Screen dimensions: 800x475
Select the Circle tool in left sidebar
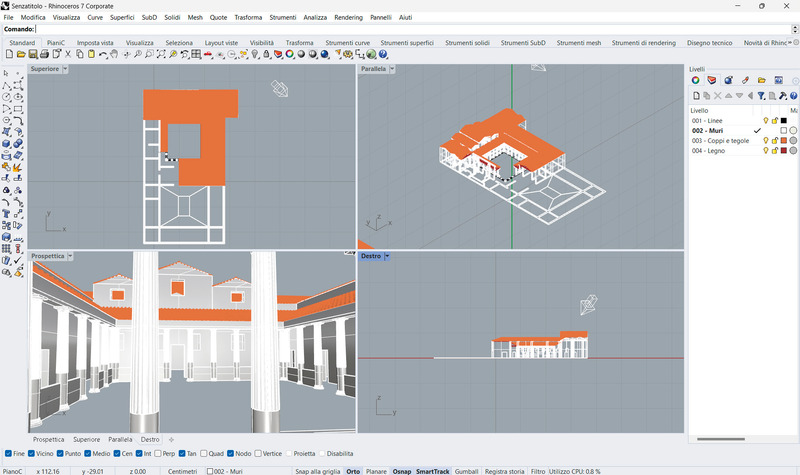[7, 97]
